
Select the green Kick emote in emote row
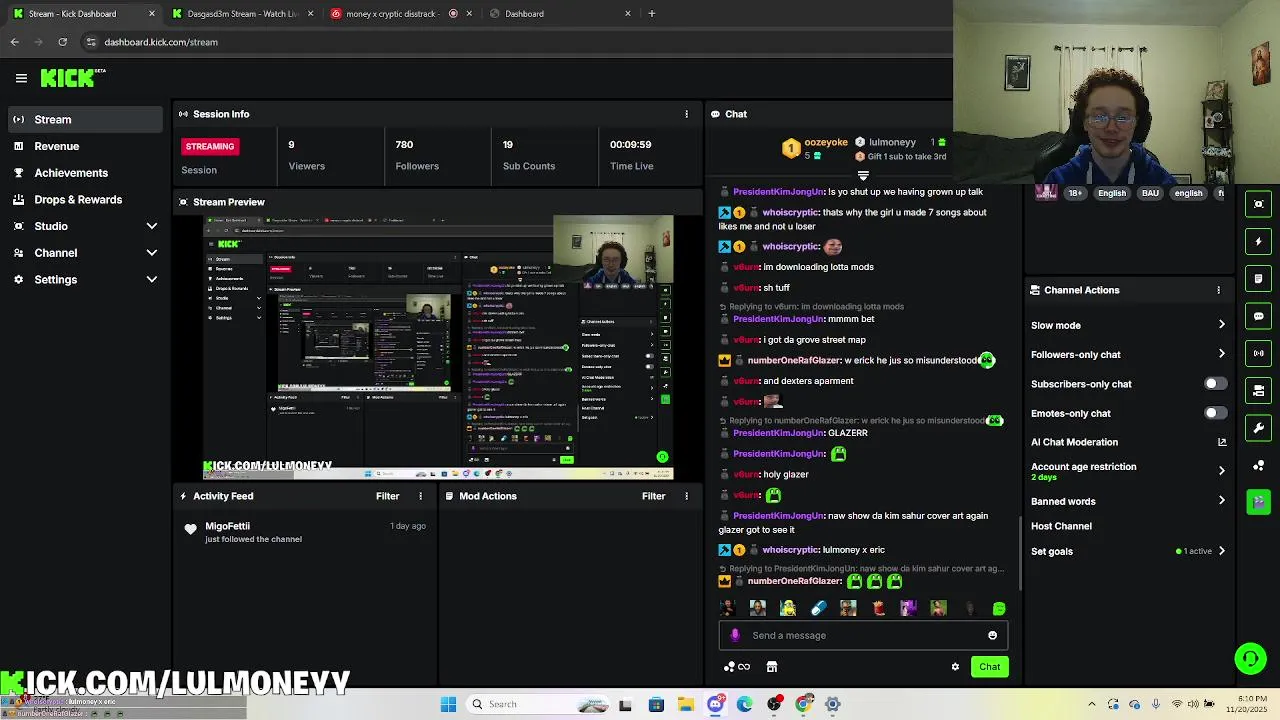[x=998, y=608]
